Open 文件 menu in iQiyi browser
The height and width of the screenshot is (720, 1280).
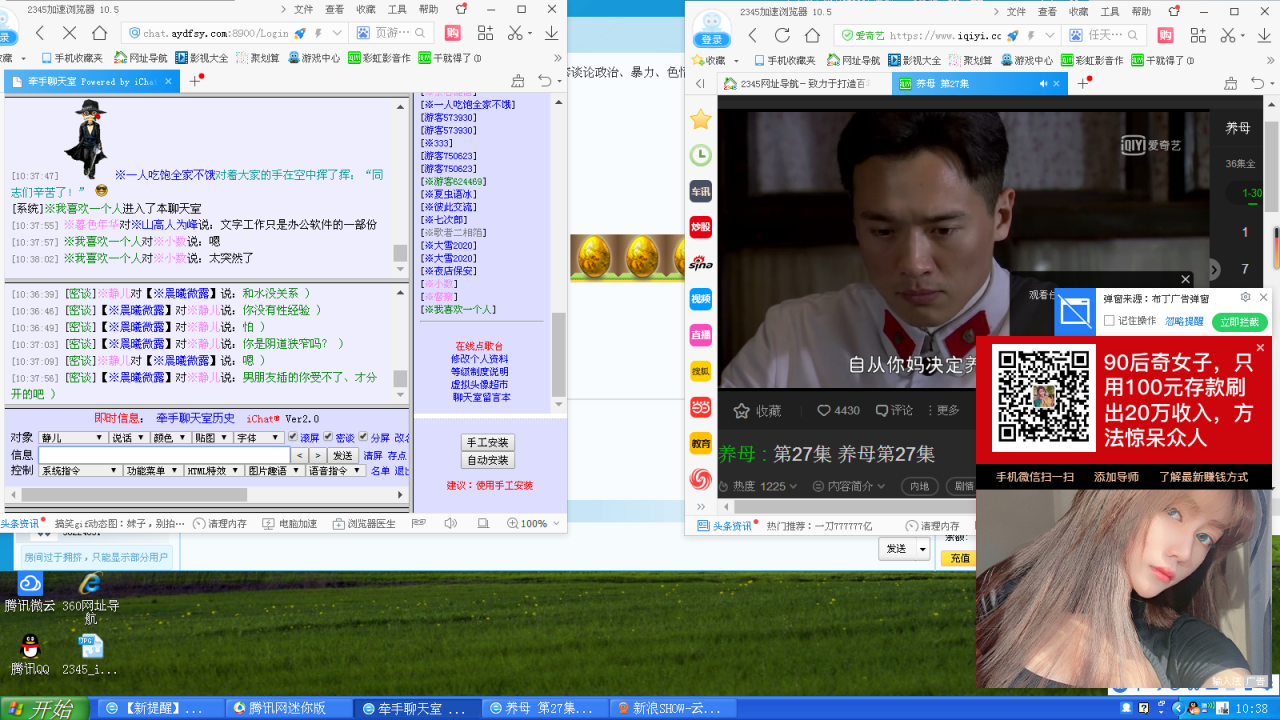tap(1016, 12)
